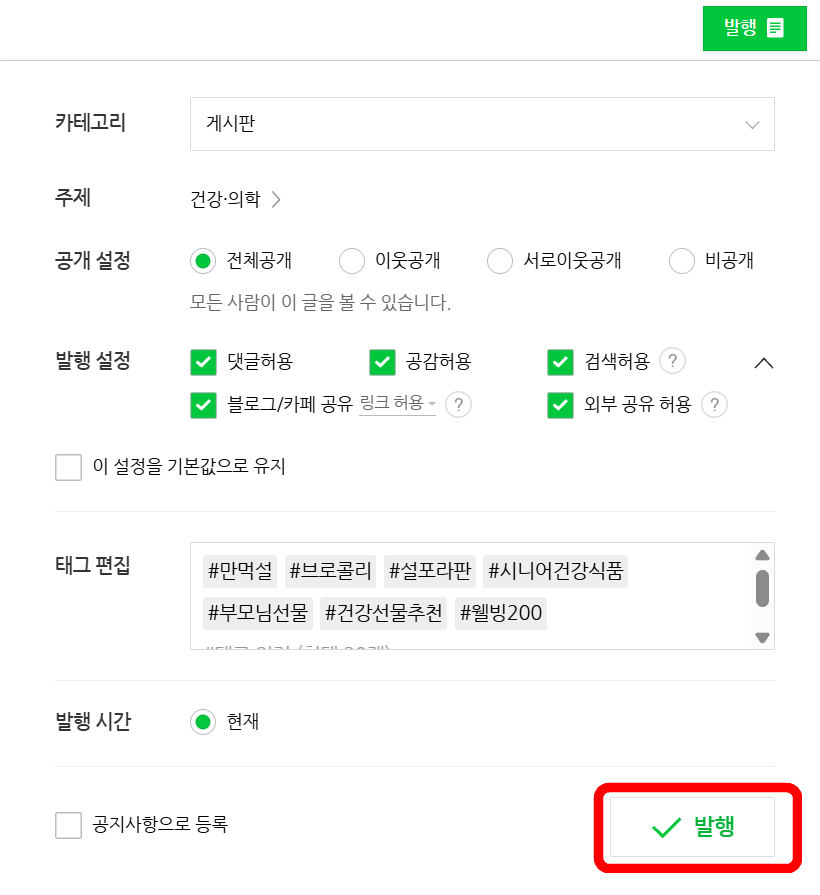Open 링크 허용 share type dropdown
This screenshot has width=820, height=895.
pyautogui.click(x=398, y=404)
